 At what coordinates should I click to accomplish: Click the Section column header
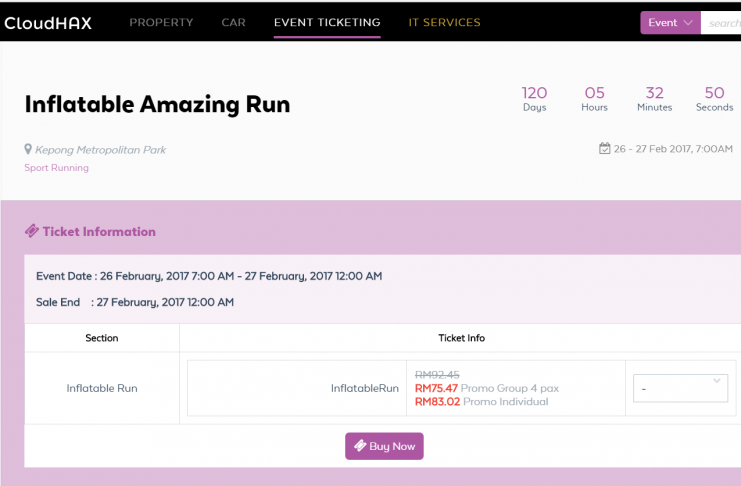(102, 338)
